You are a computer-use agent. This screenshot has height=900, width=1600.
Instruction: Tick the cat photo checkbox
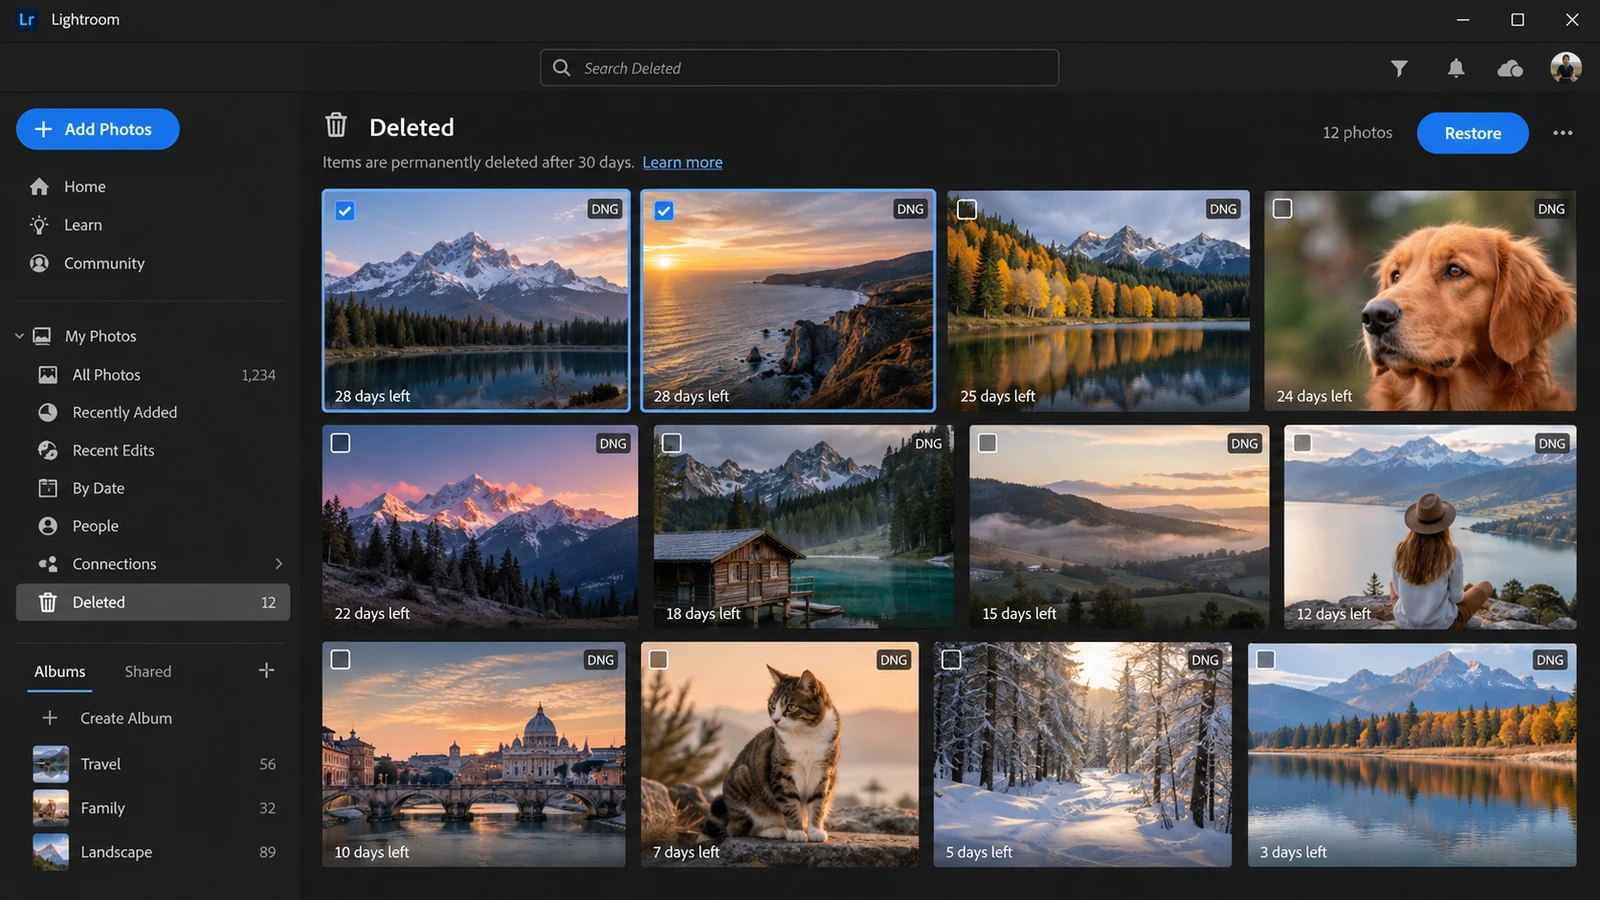coord(658,660)
